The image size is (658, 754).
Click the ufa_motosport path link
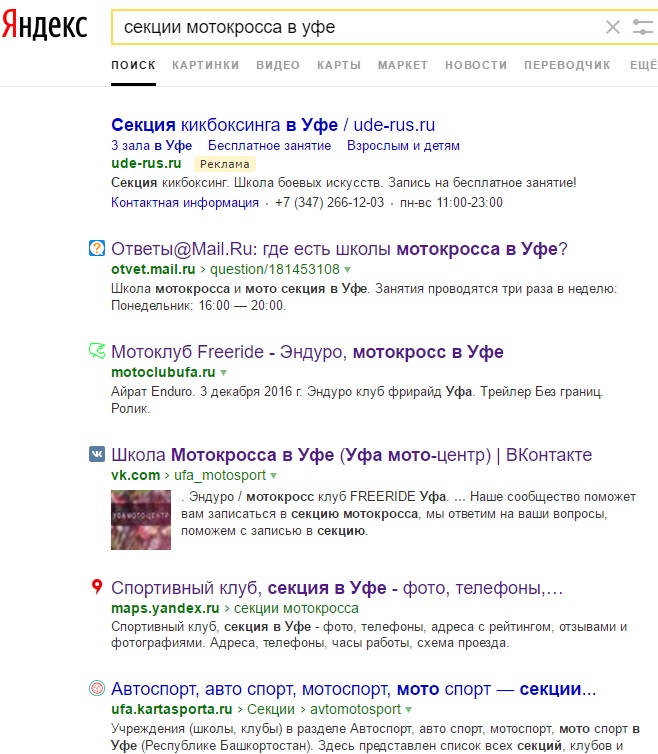click(220, 475)
